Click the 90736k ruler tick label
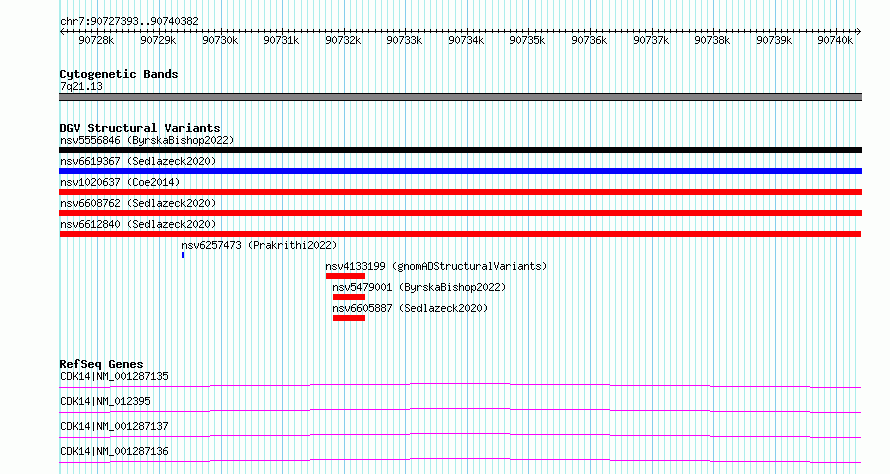The height and width of the screenshot is (474, 890). pos(590,40)
